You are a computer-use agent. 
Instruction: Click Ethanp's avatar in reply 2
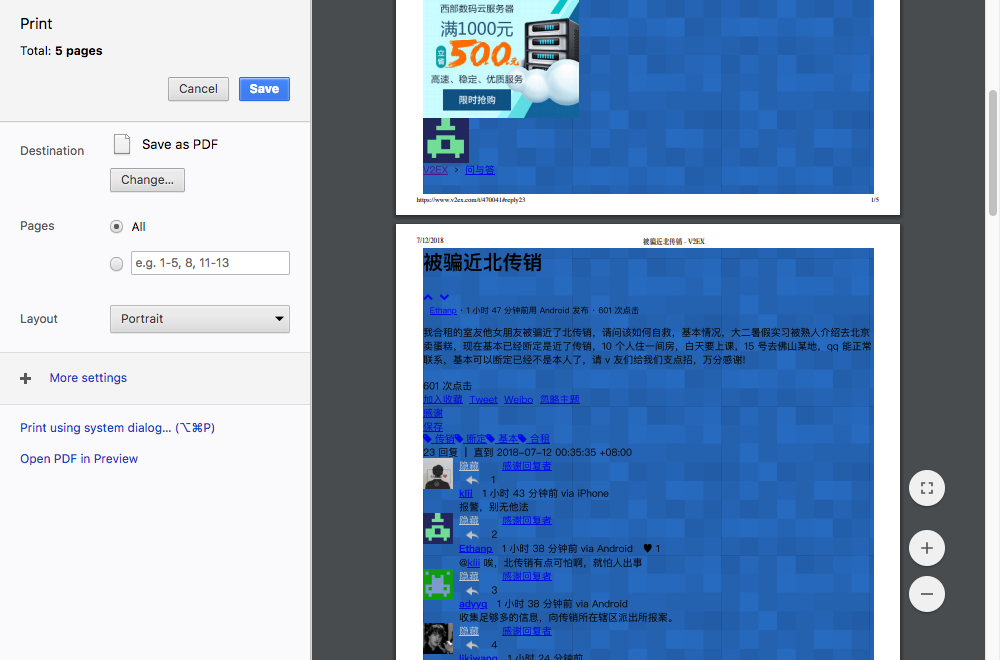click(438, 529)
